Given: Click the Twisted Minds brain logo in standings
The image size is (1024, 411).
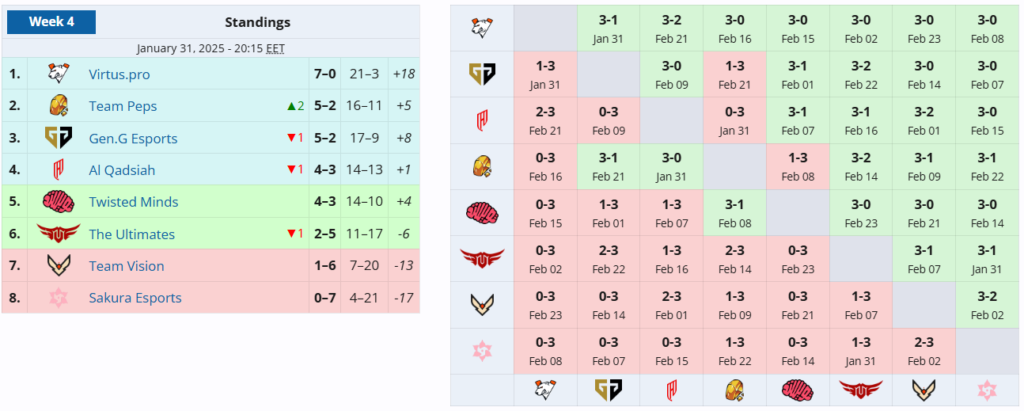Looking at the screenshot, I should pos(58,202).
